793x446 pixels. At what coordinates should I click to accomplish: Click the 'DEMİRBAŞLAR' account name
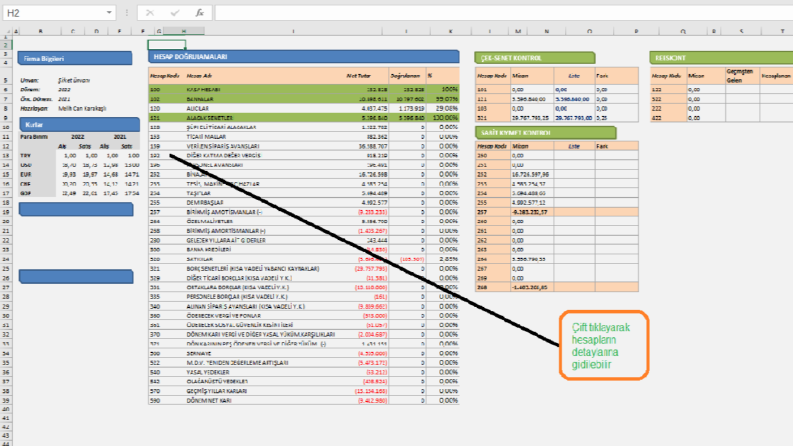pos(205,203)
